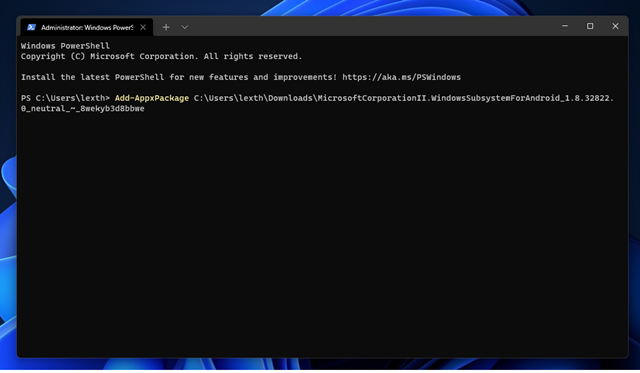Click 'Install the latest PowerShell' message text
This screenshot has height=373, width=640.
pyautogui.click(x=179, y=77)
